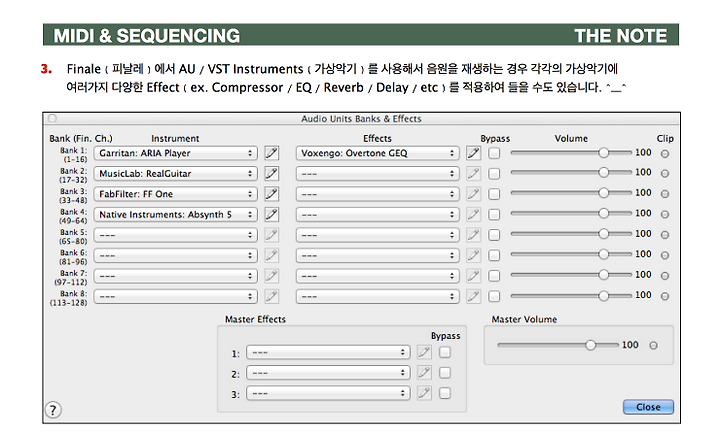Click Bank 6 instrument edit pencil icon
720x434 pixels.
click(271, 255)
